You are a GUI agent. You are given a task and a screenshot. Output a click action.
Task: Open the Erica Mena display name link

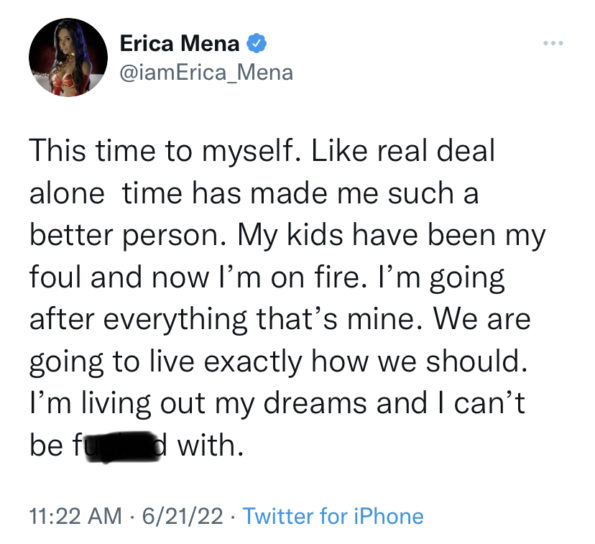click(x=179, y=43)
